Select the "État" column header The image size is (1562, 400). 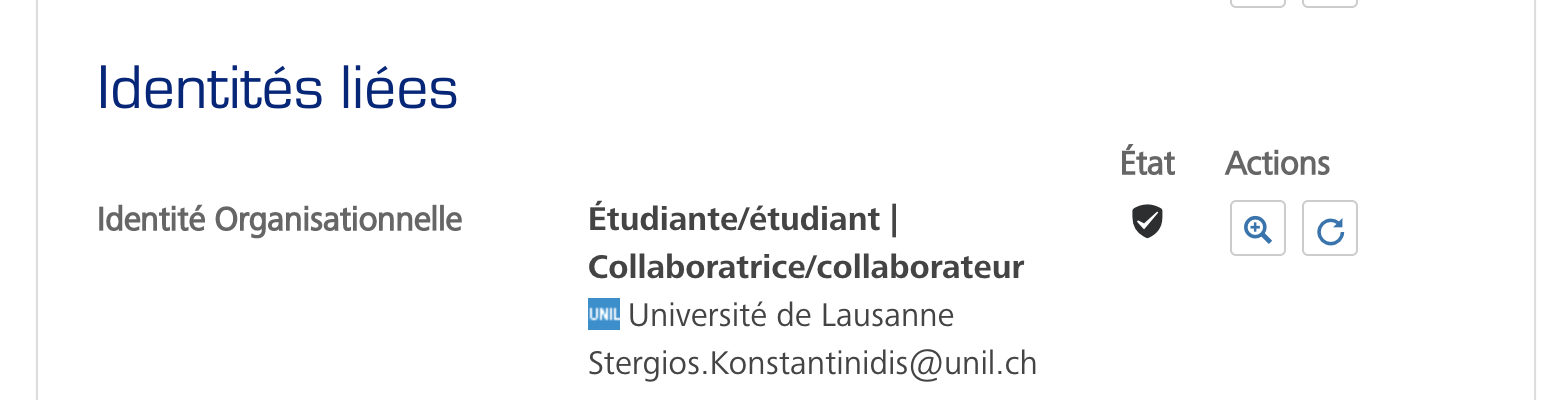coord(1147,163)
